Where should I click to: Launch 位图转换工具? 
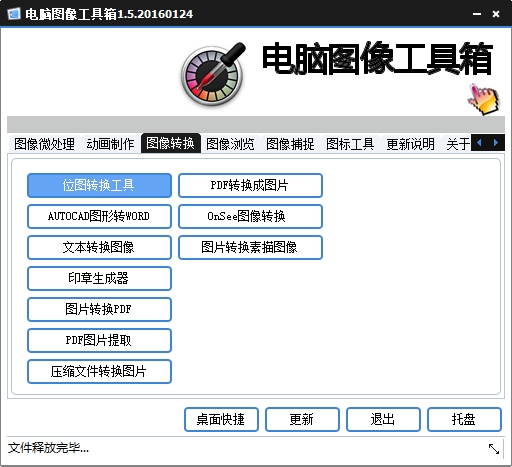99,185
